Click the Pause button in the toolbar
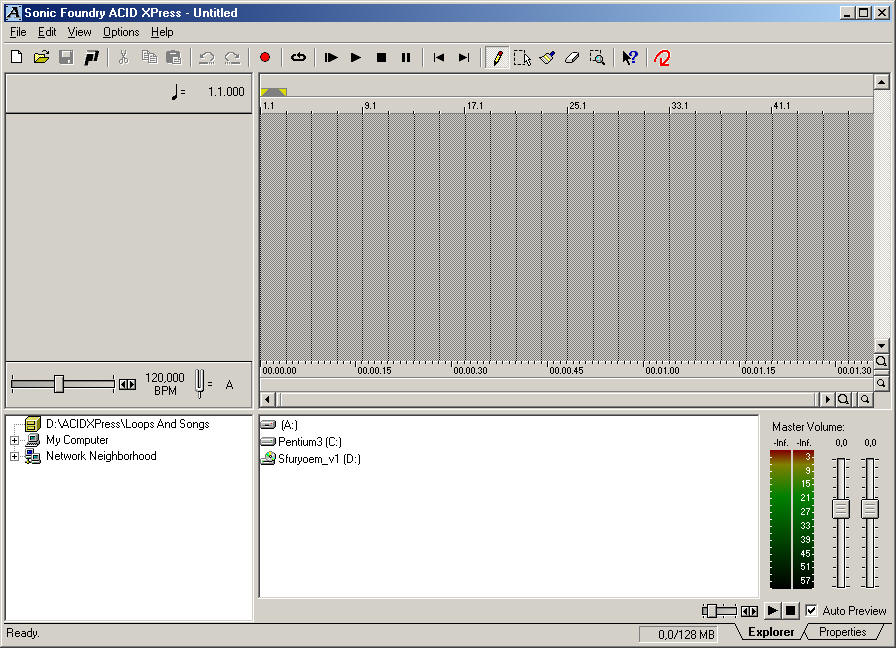This screenshot has height=648, width=896. (406, 57)
